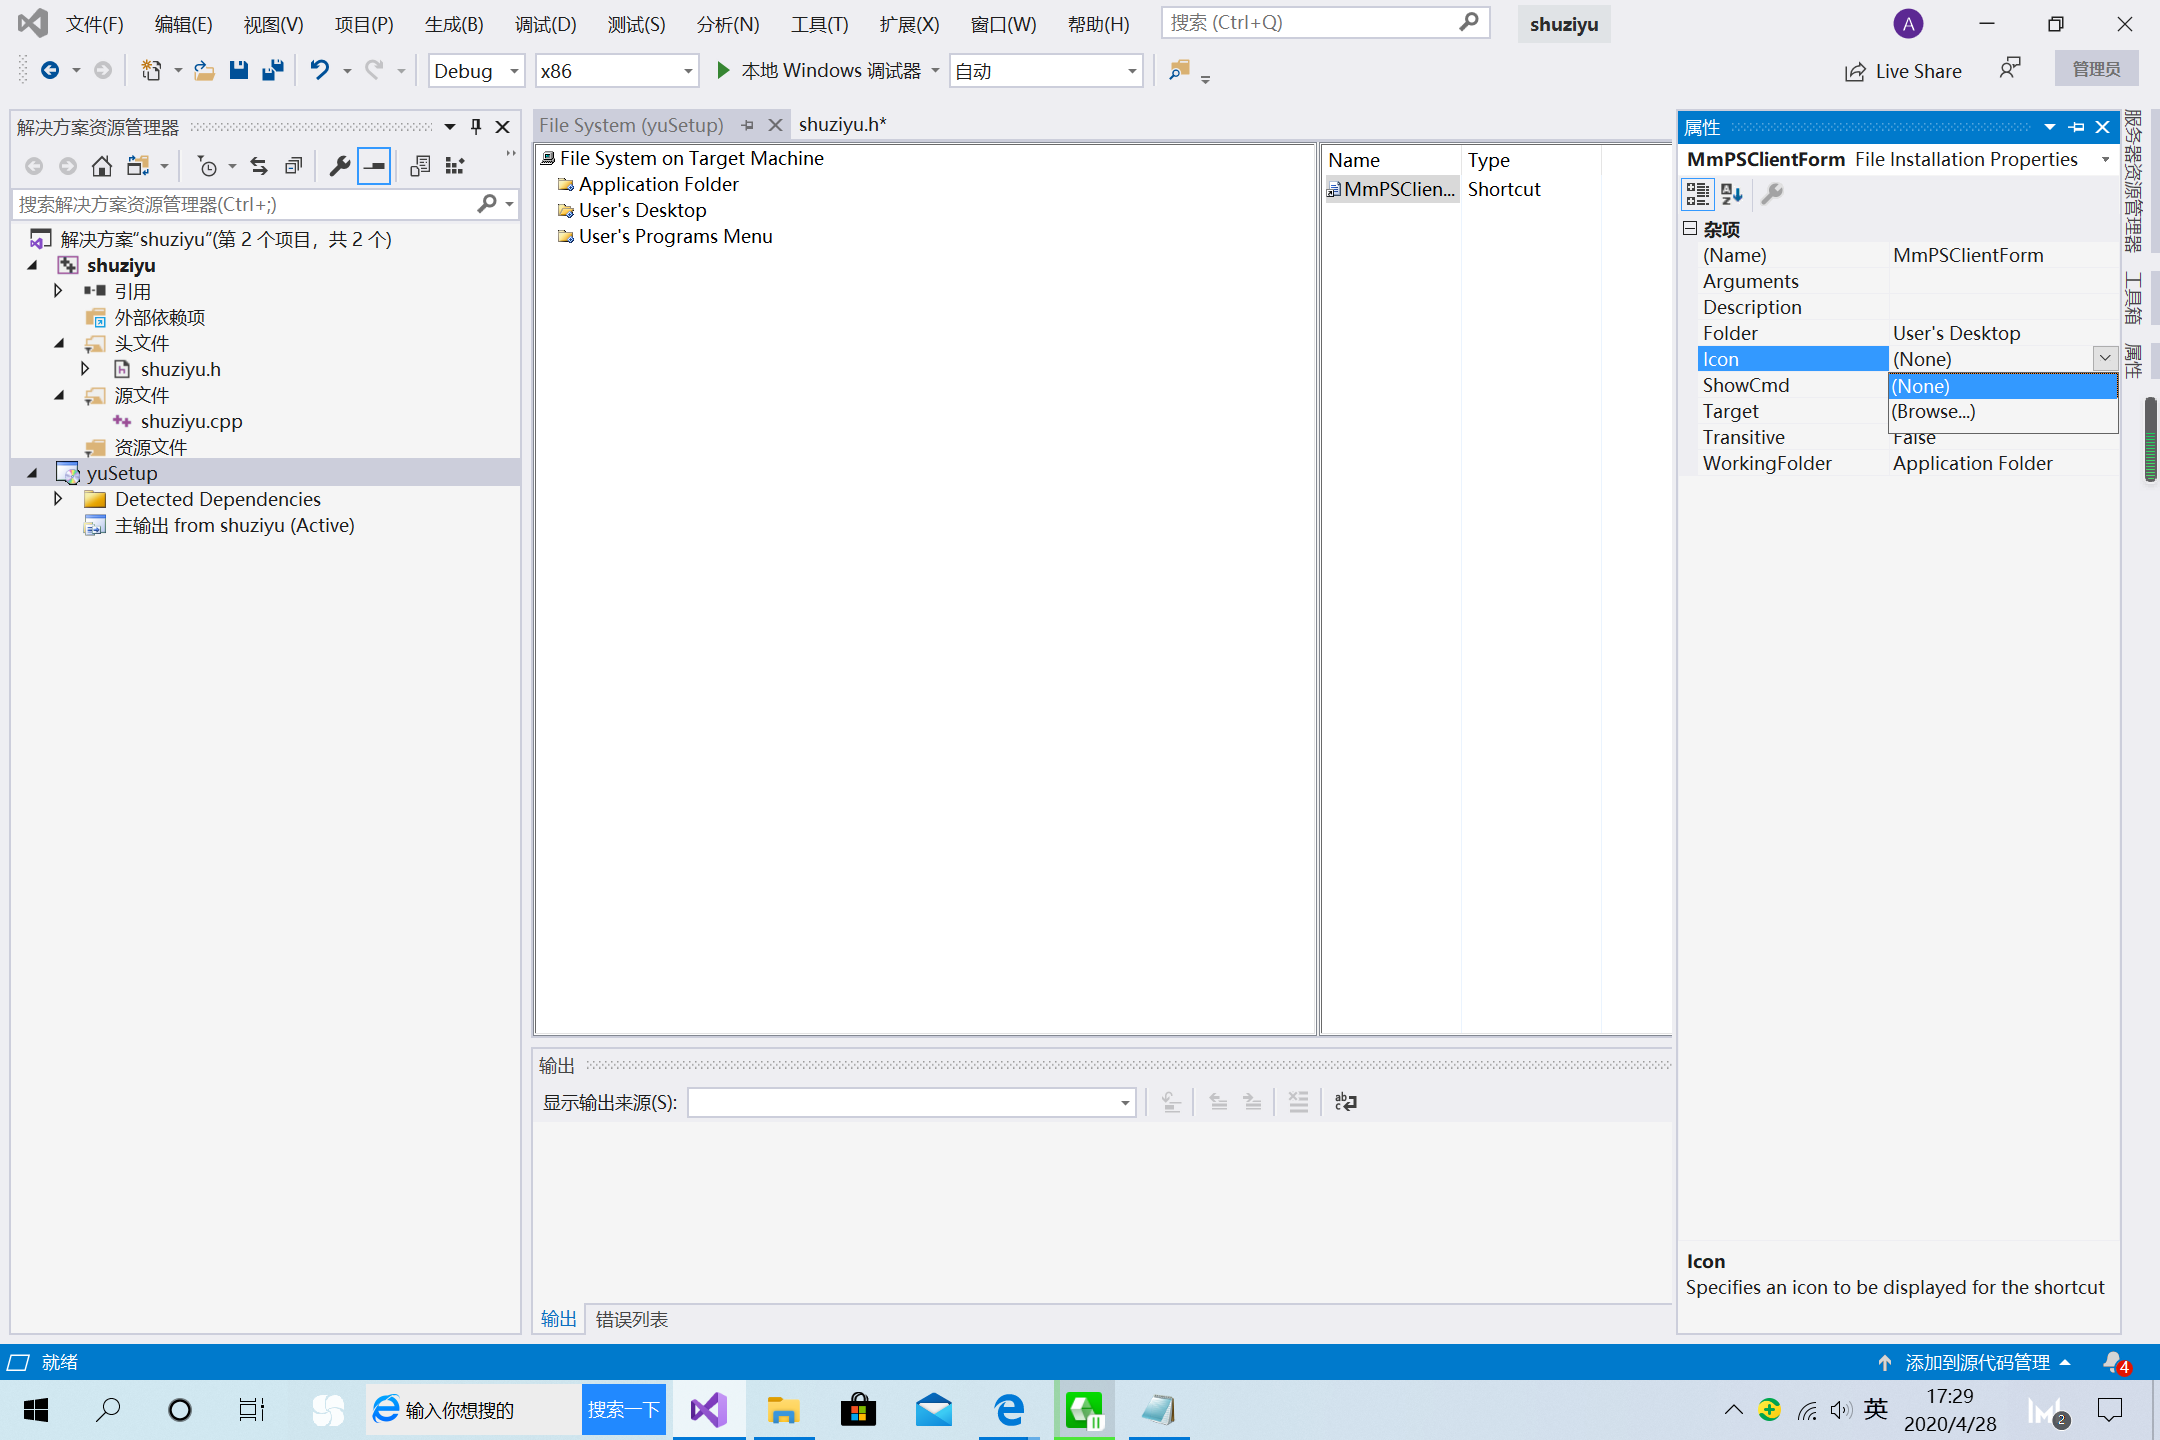The image size is (2160, 1440).
Task: Select the User's Programs Menu folder
Action: point(675,237)
